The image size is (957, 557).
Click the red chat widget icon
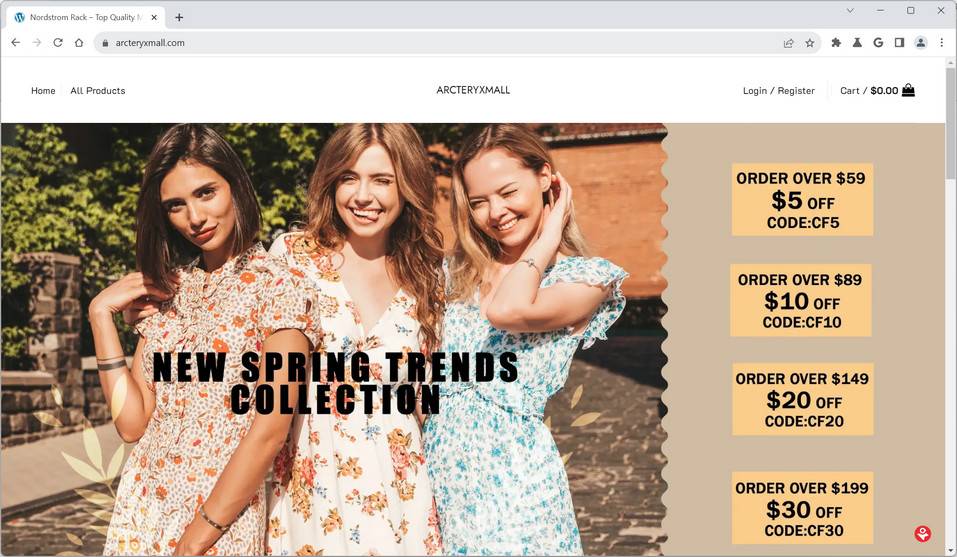[x=922, y=534]
